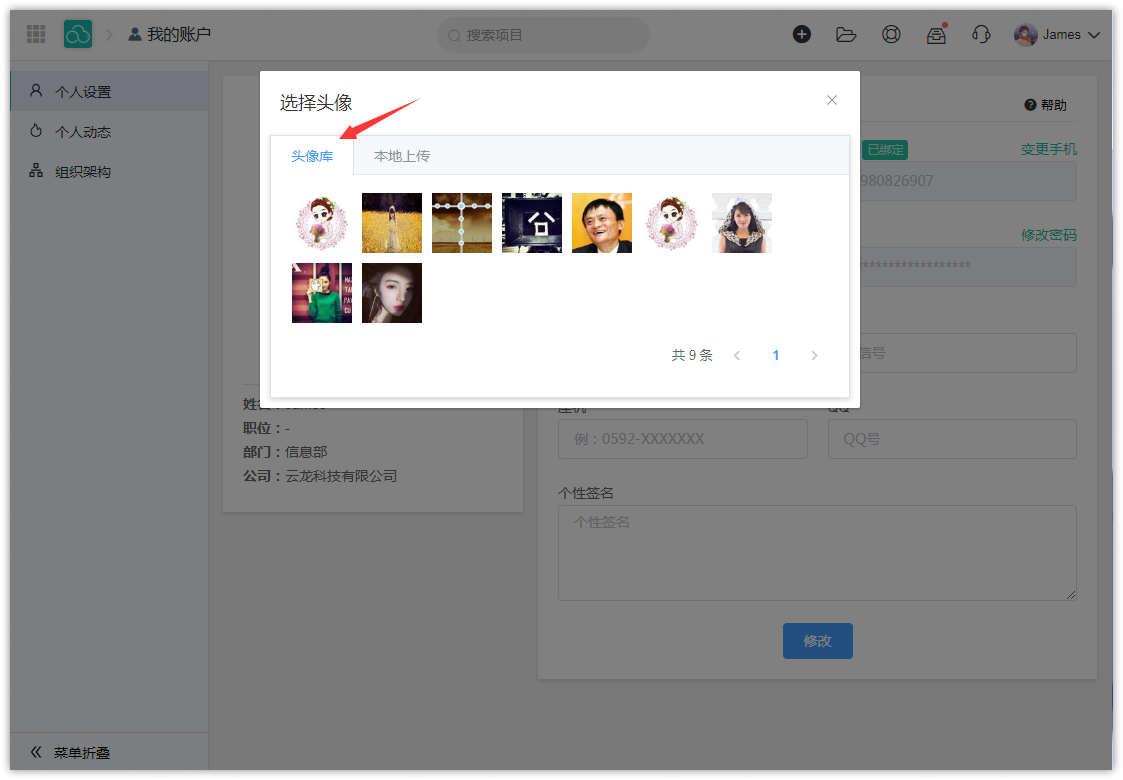The width and height of the screenshot is (1123, 780).
Task: Click the landline phone input field
Action: point(683,439)
